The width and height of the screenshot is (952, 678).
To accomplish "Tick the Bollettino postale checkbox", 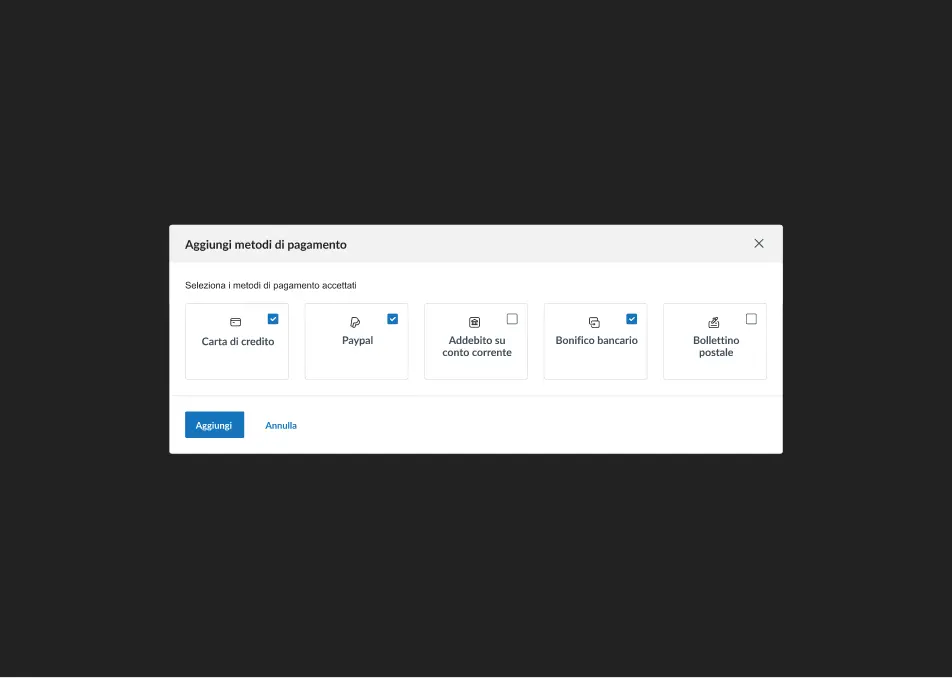I will click(x=751, y=319).
